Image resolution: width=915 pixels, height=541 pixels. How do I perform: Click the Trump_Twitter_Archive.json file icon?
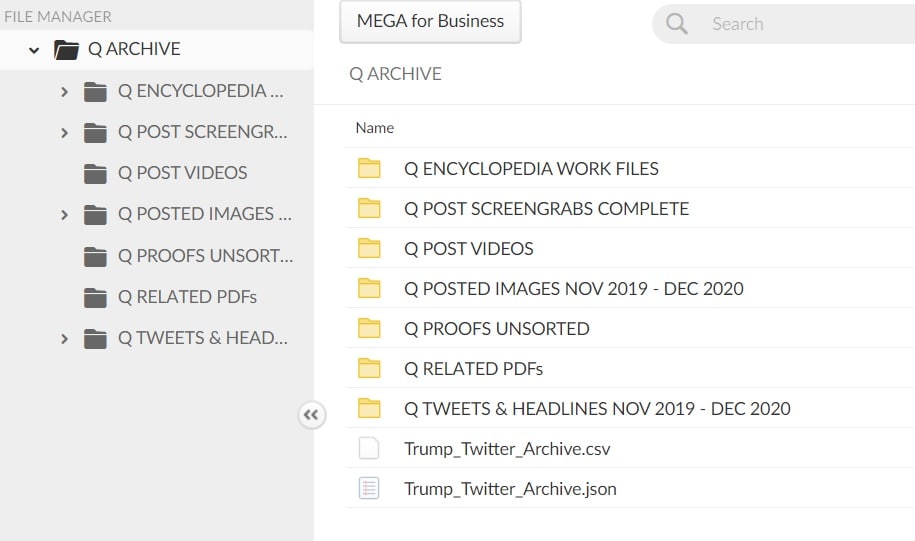(x=369, y=489)
